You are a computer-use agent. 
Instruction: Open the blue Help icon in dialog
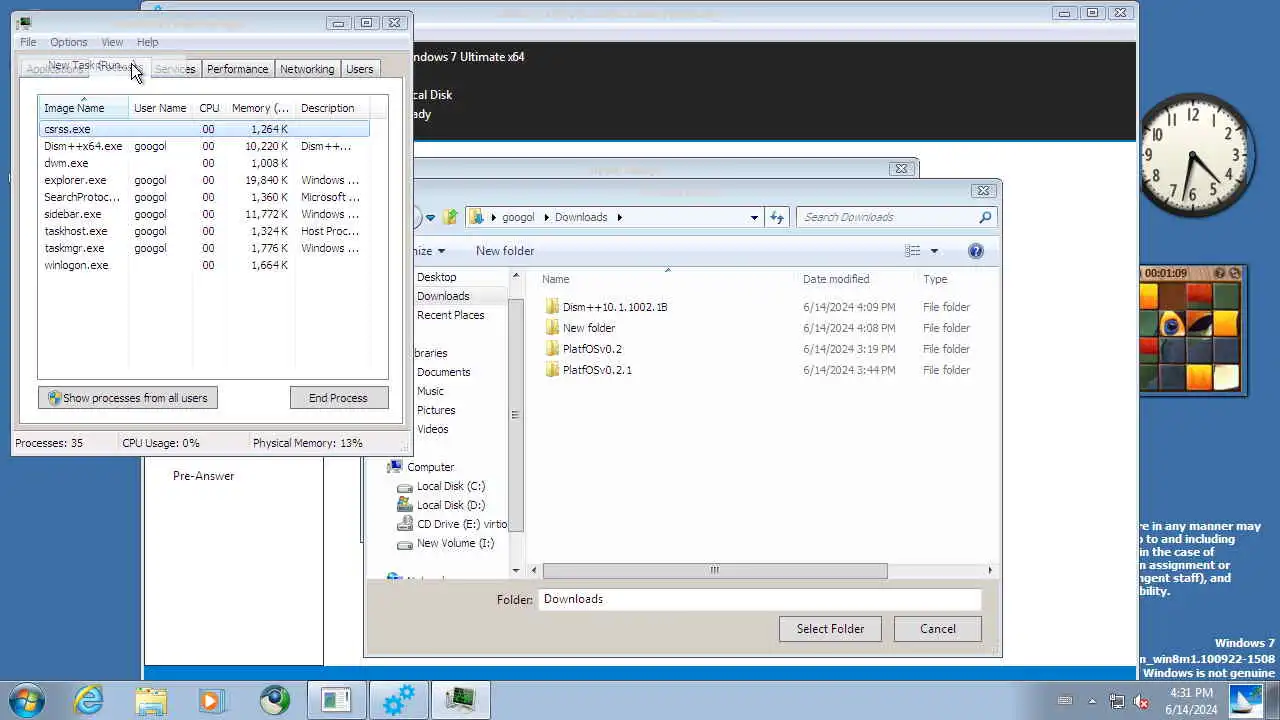[x=976, y=251]
